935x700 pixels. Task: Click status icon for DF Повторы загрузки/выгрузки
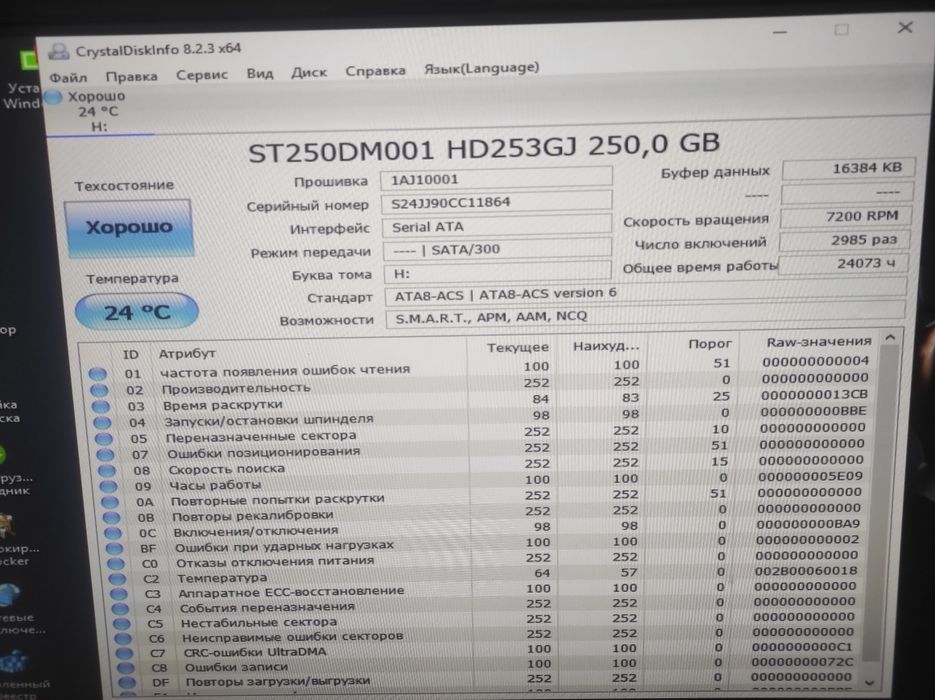pyautogui.click(x=127, y=682)
